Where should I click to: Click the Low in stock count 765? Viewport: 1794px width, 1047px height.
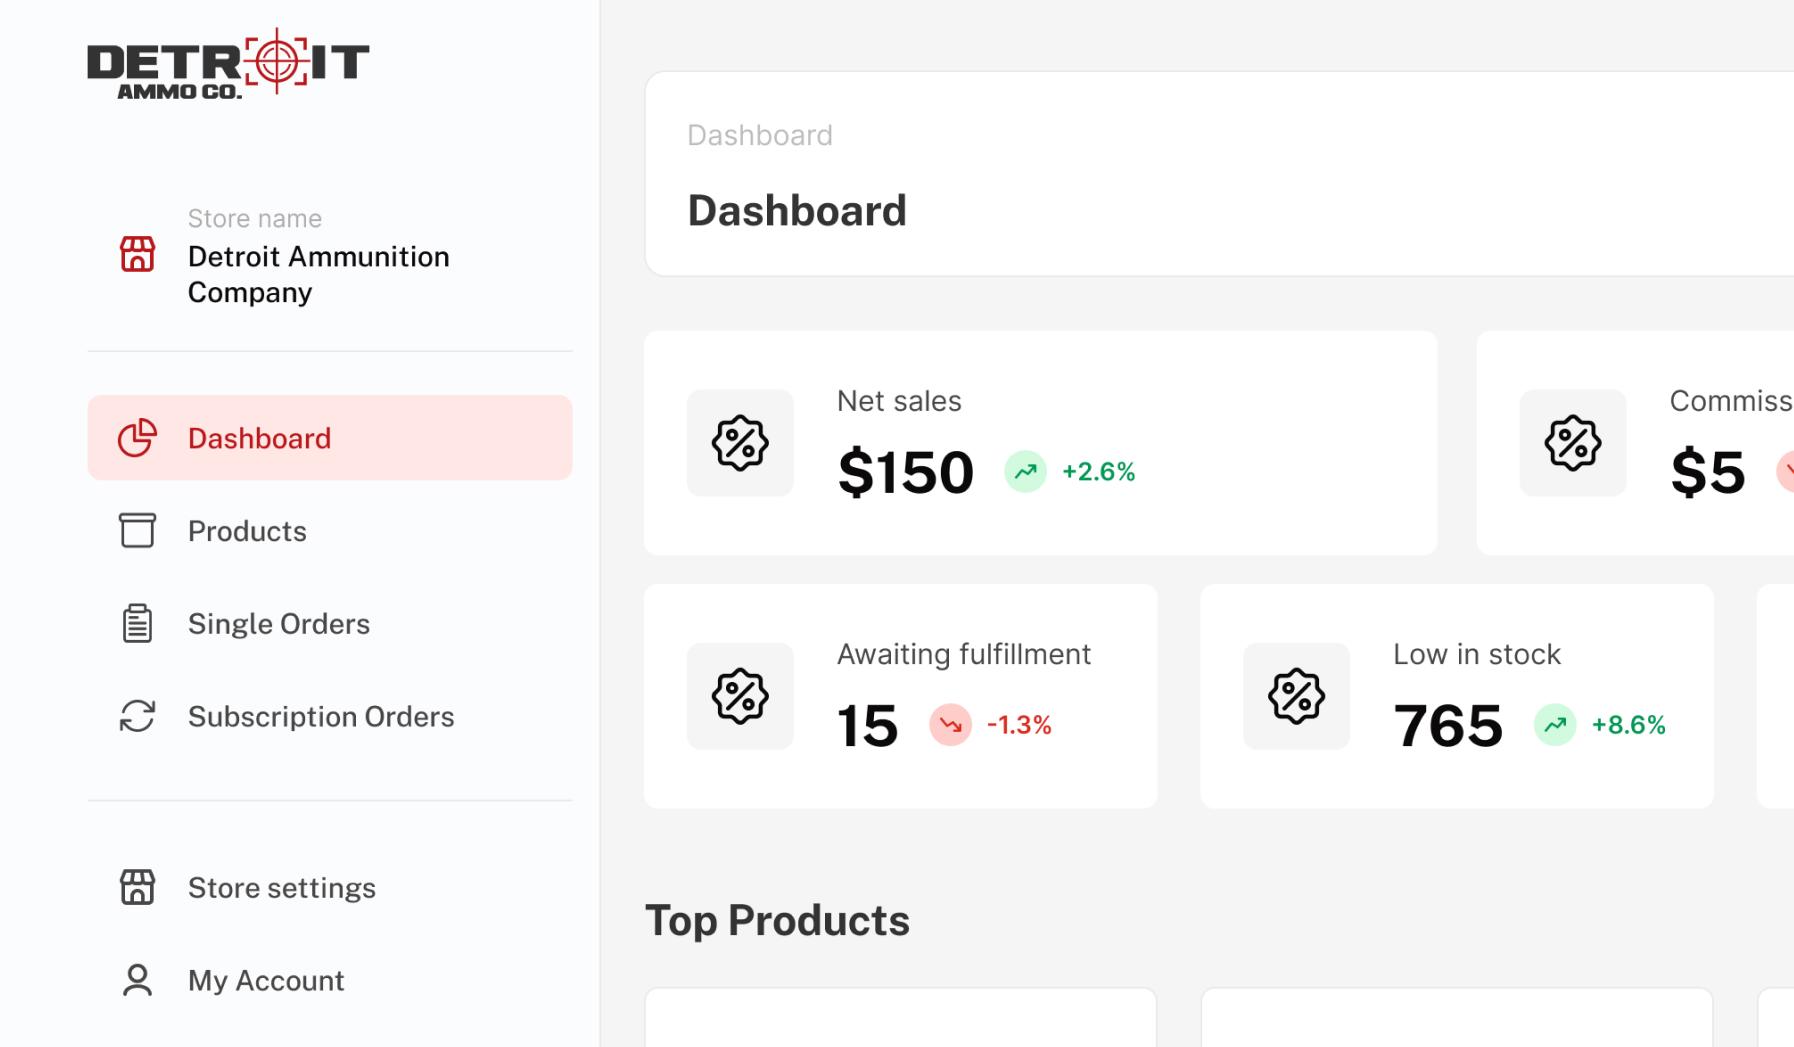(1448, 725)
